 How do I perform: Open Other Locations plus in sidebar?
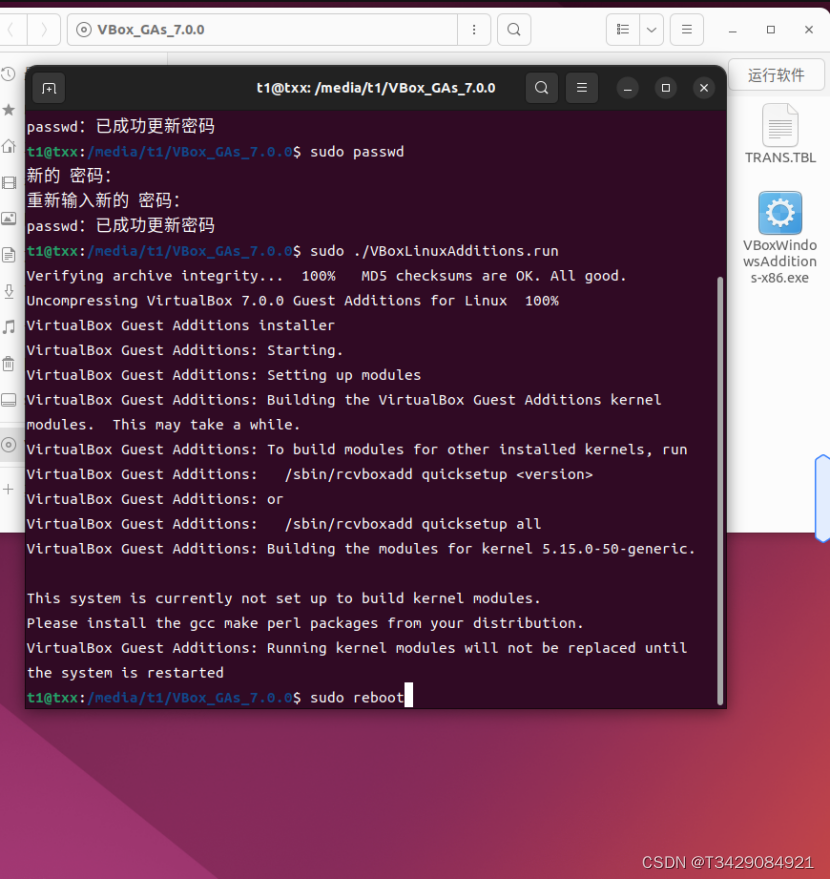pos(8,489)
